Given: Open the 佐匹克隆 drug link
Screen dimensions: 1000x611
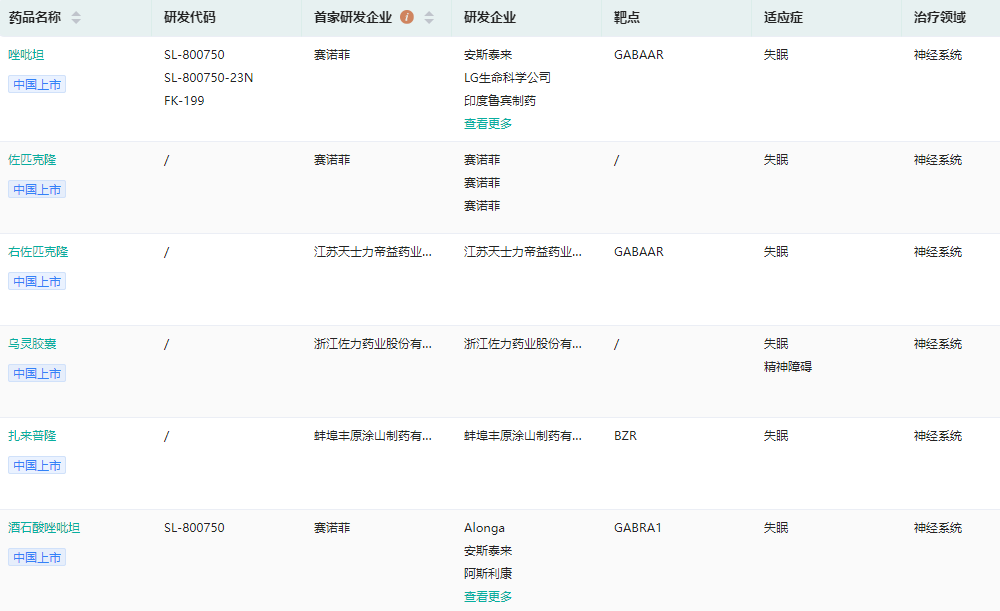Looking at the screenshot, I should pyautogui.click(x=33, y=160).
